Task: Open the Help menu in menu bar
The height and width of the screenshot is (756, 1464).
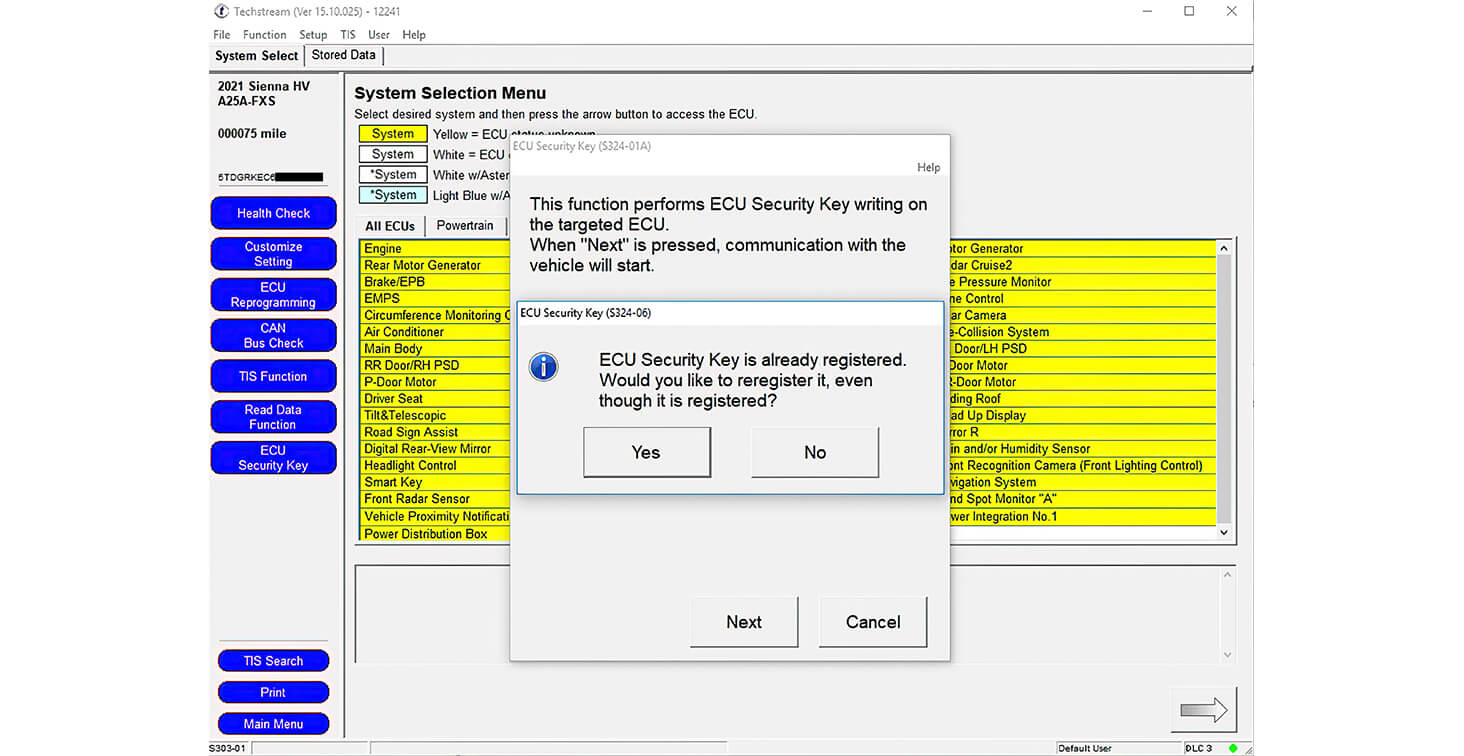Action: (414, 35)
